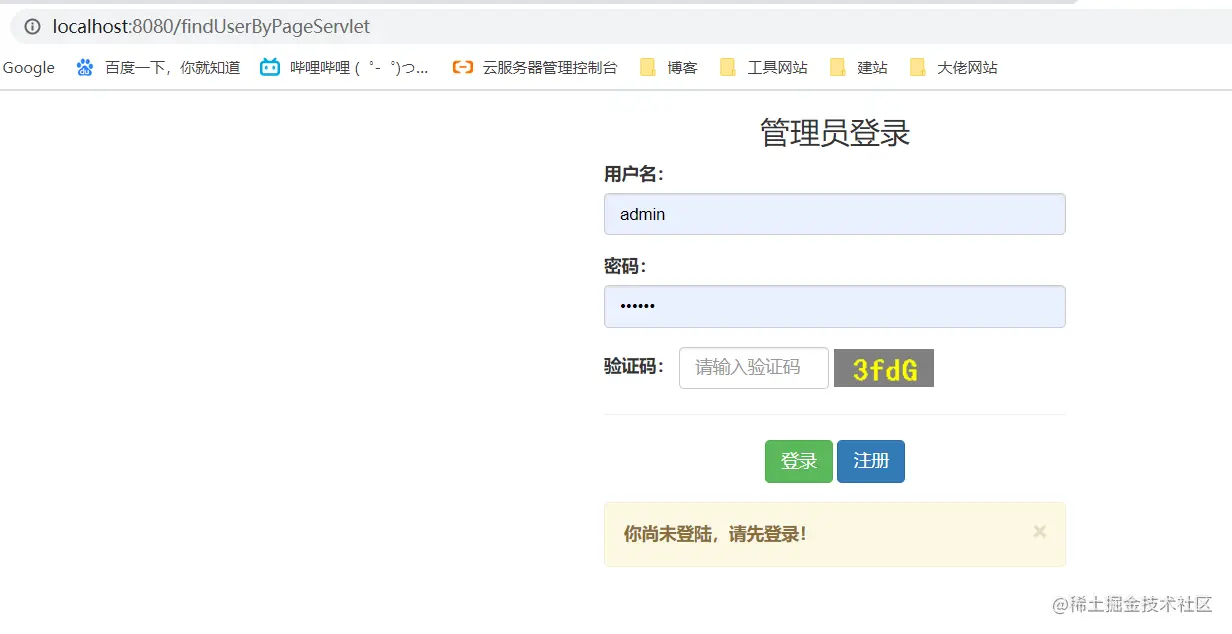
Task: Open the 建站 bookmark folder icon
Action: click(838, 68)
